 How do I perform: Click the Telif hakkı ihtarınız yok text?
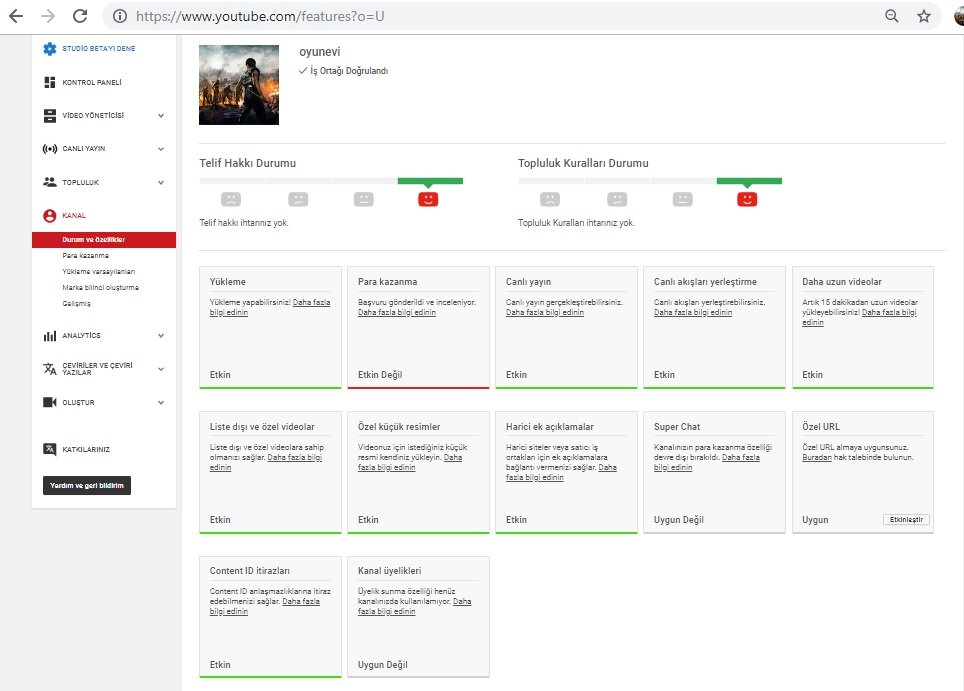[243, 223]
